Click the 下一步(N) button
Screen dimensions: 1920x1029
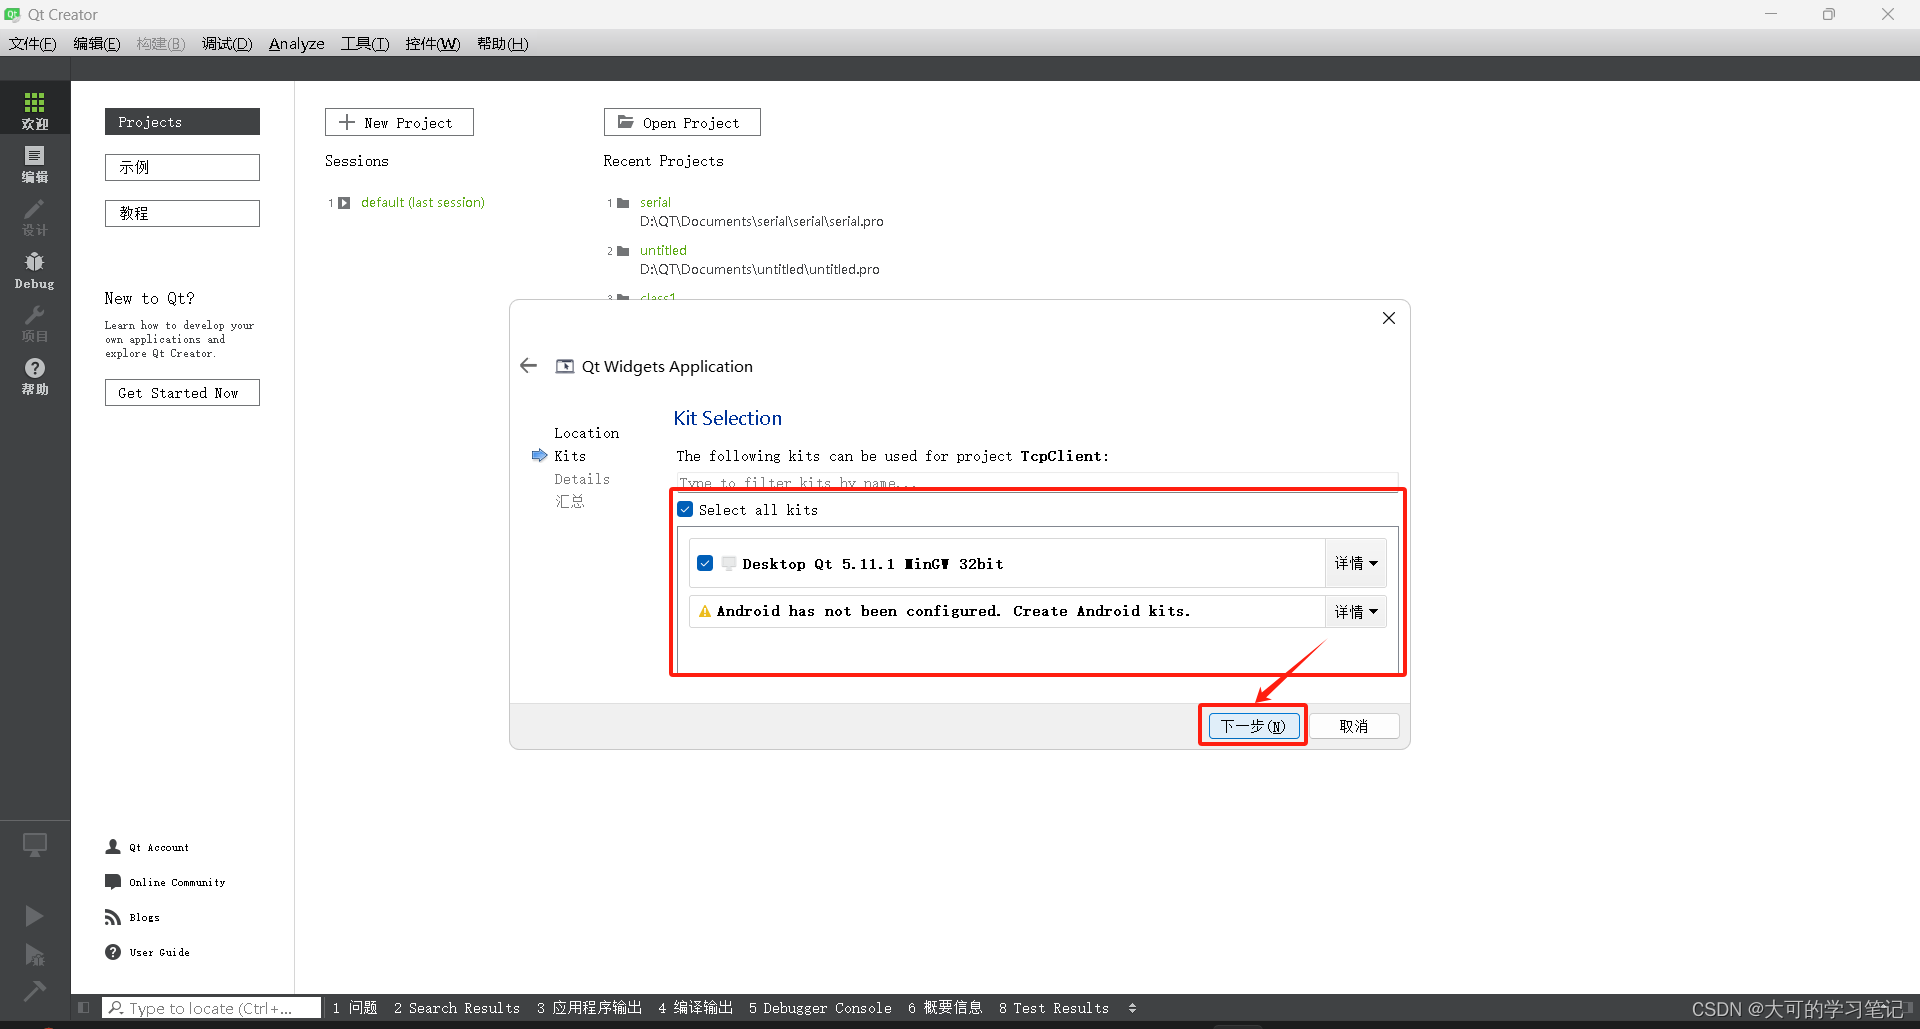click(x=1253, y=726)
